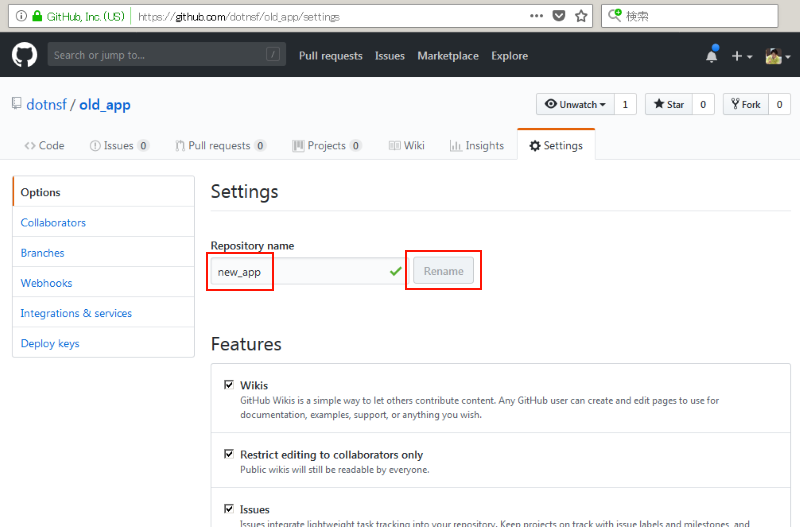
Task: Open the GitHub Octocat home logo
Action: pos(24,55)
